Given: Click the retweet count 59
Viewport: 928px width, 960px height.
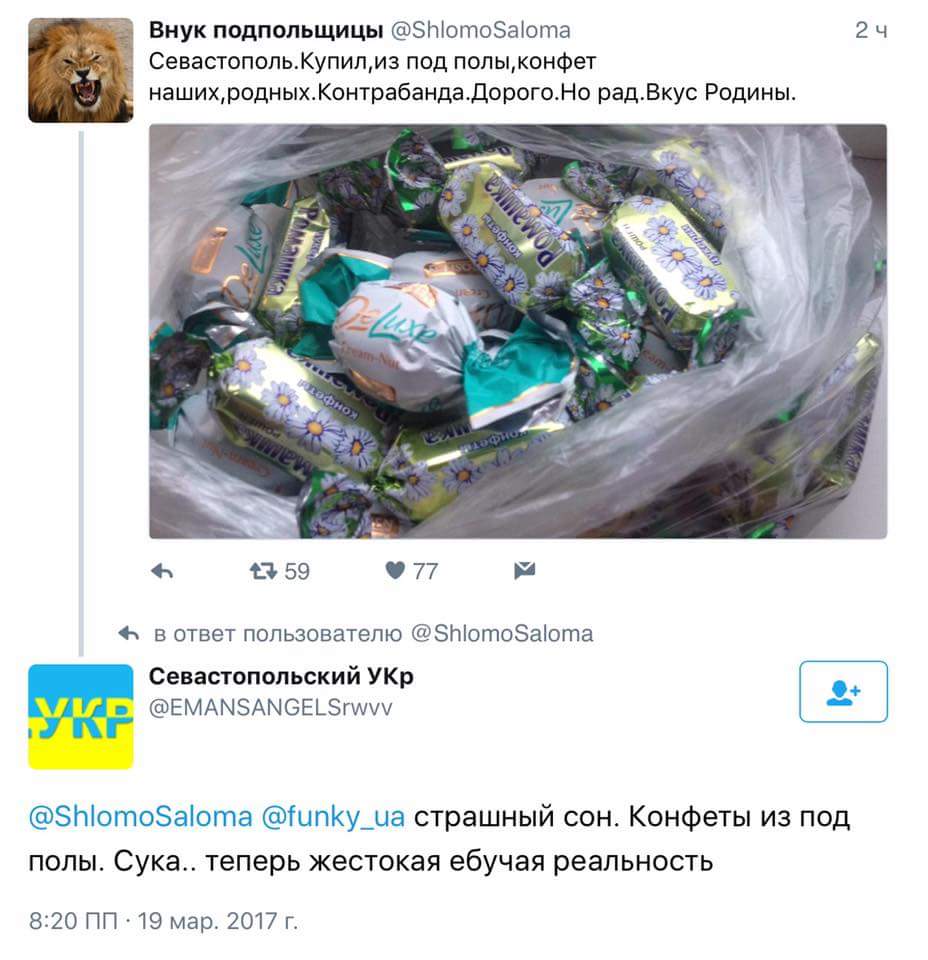Looking at the screenshot, I should [x=297, y=571].
